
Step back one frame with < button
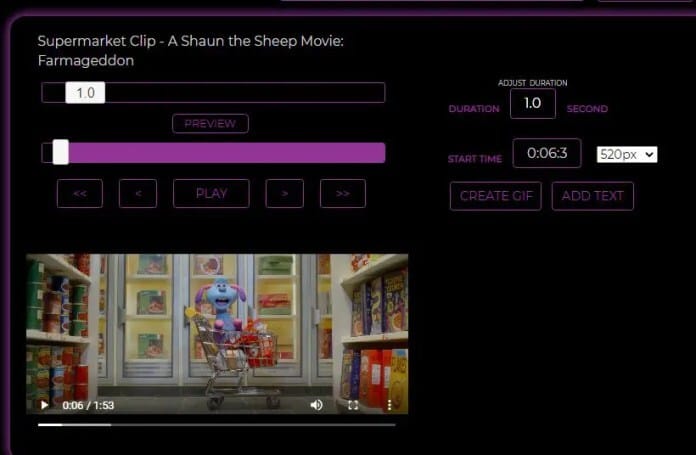point(138,194)
